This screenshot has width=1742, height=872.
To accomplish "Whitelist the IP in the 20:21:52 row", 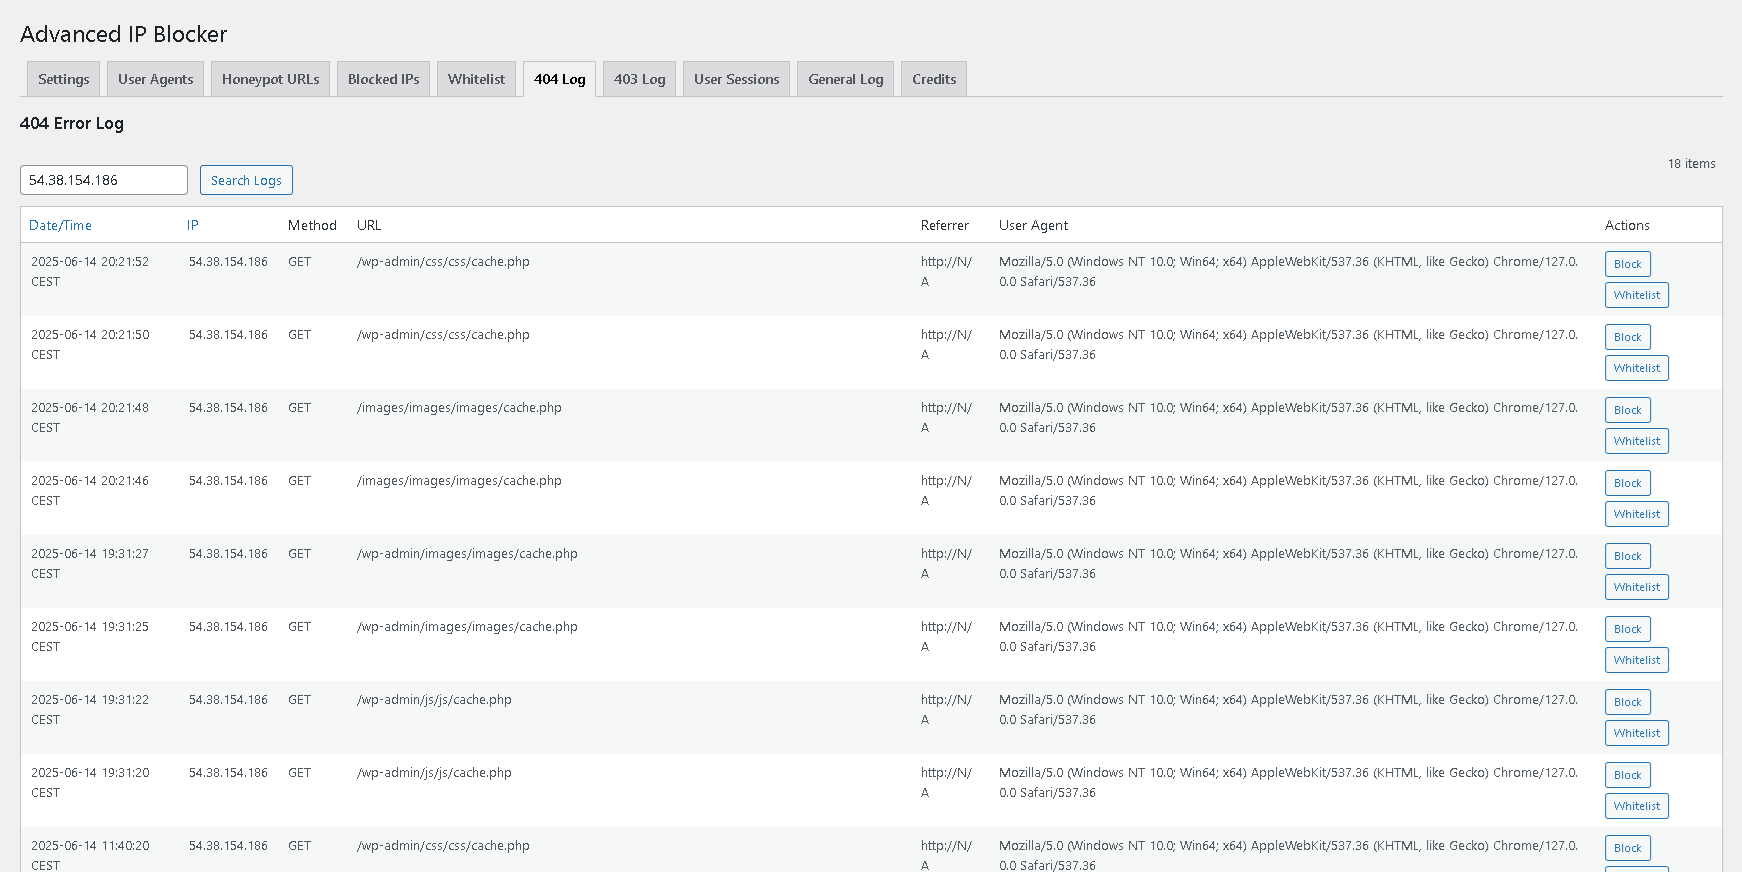I will tap(1637, 295).
